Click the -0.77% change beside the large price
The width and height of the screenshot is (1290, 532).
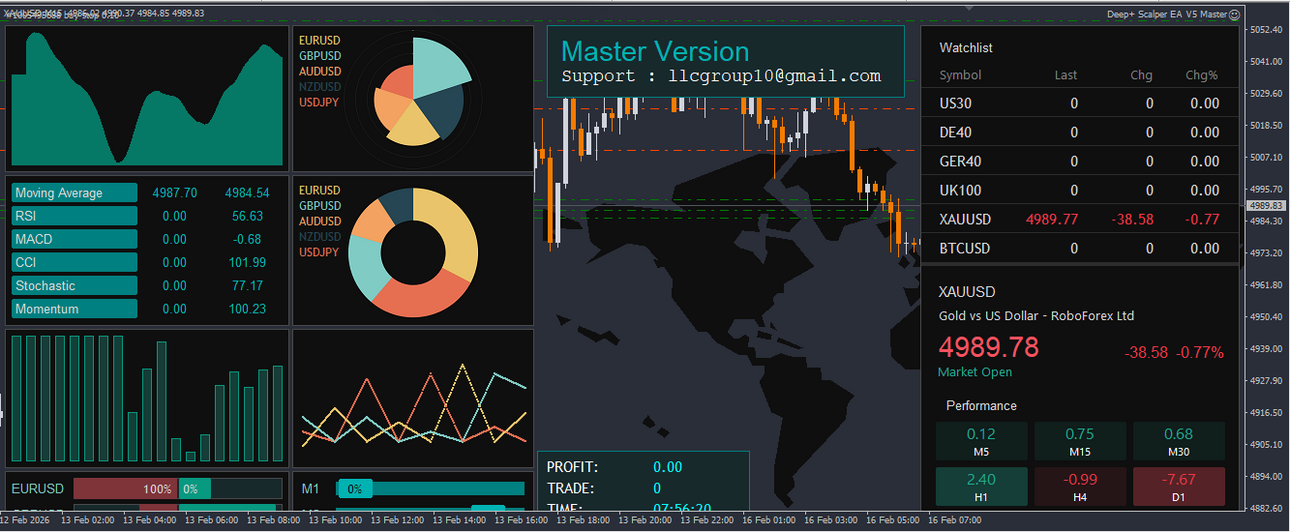click(1199, 352)
